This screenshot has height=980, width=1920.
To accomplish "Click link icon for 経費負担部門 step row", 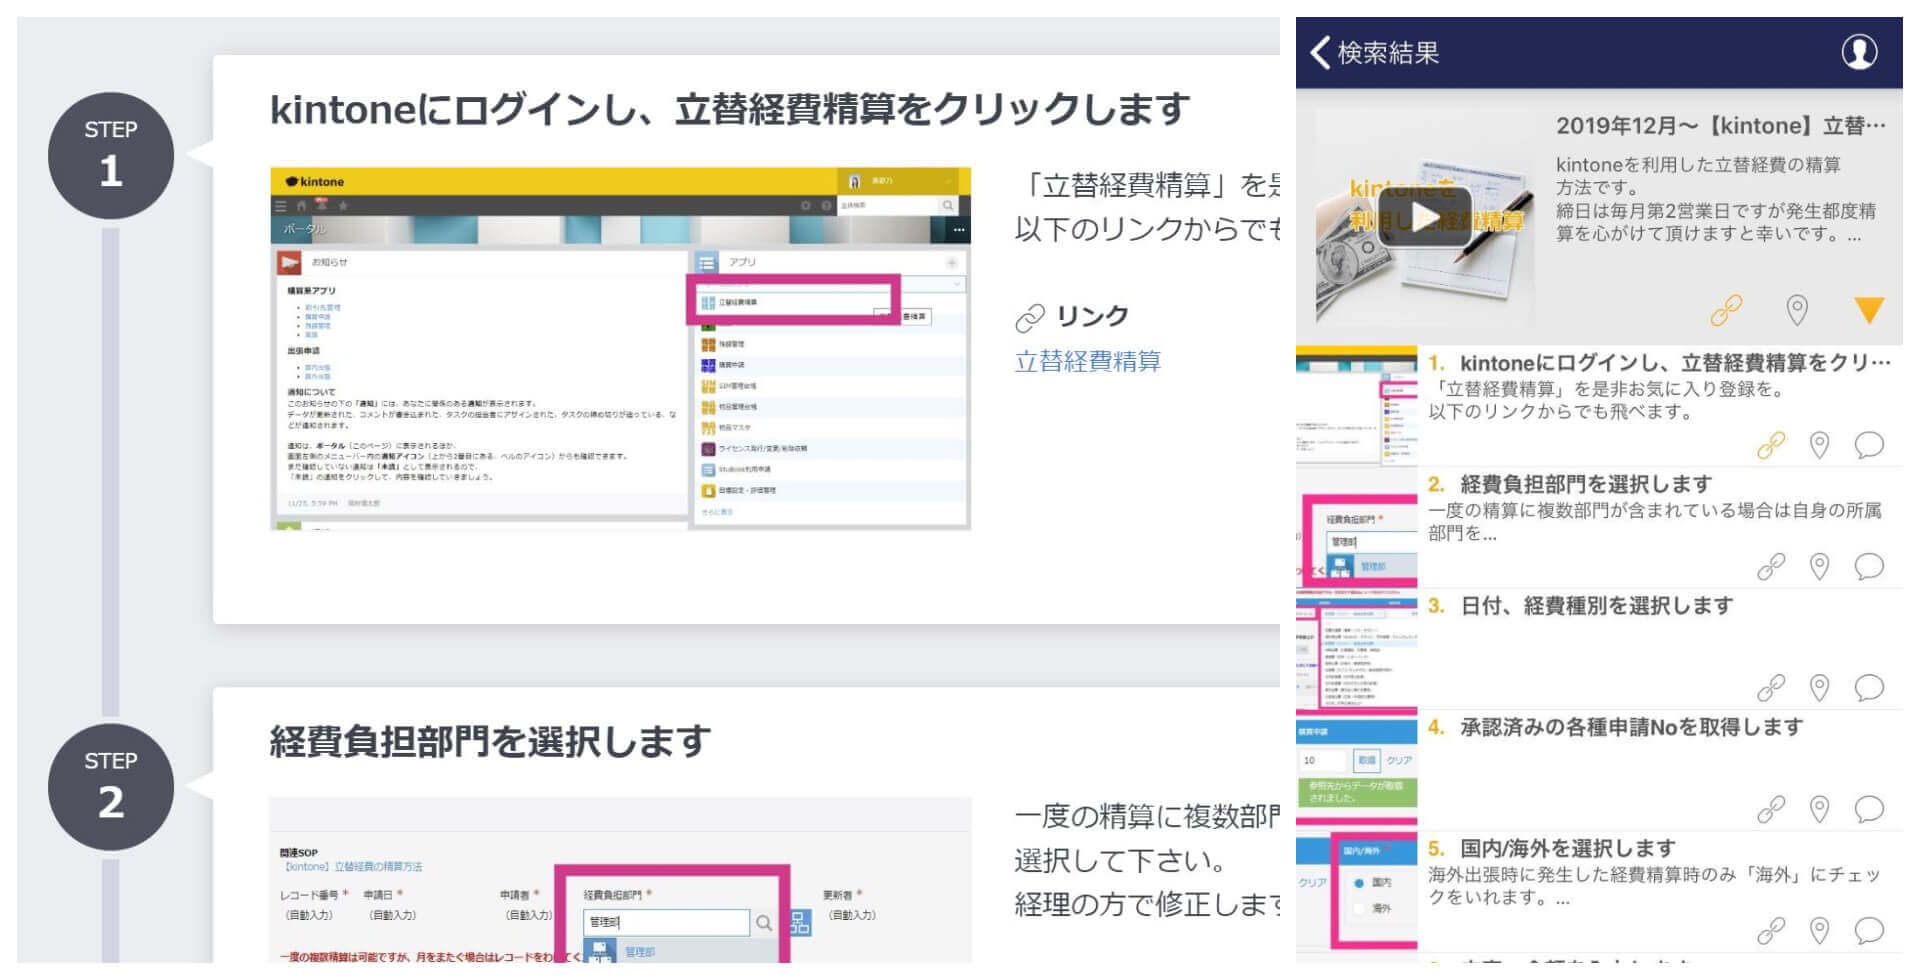I will [1771, 567].
